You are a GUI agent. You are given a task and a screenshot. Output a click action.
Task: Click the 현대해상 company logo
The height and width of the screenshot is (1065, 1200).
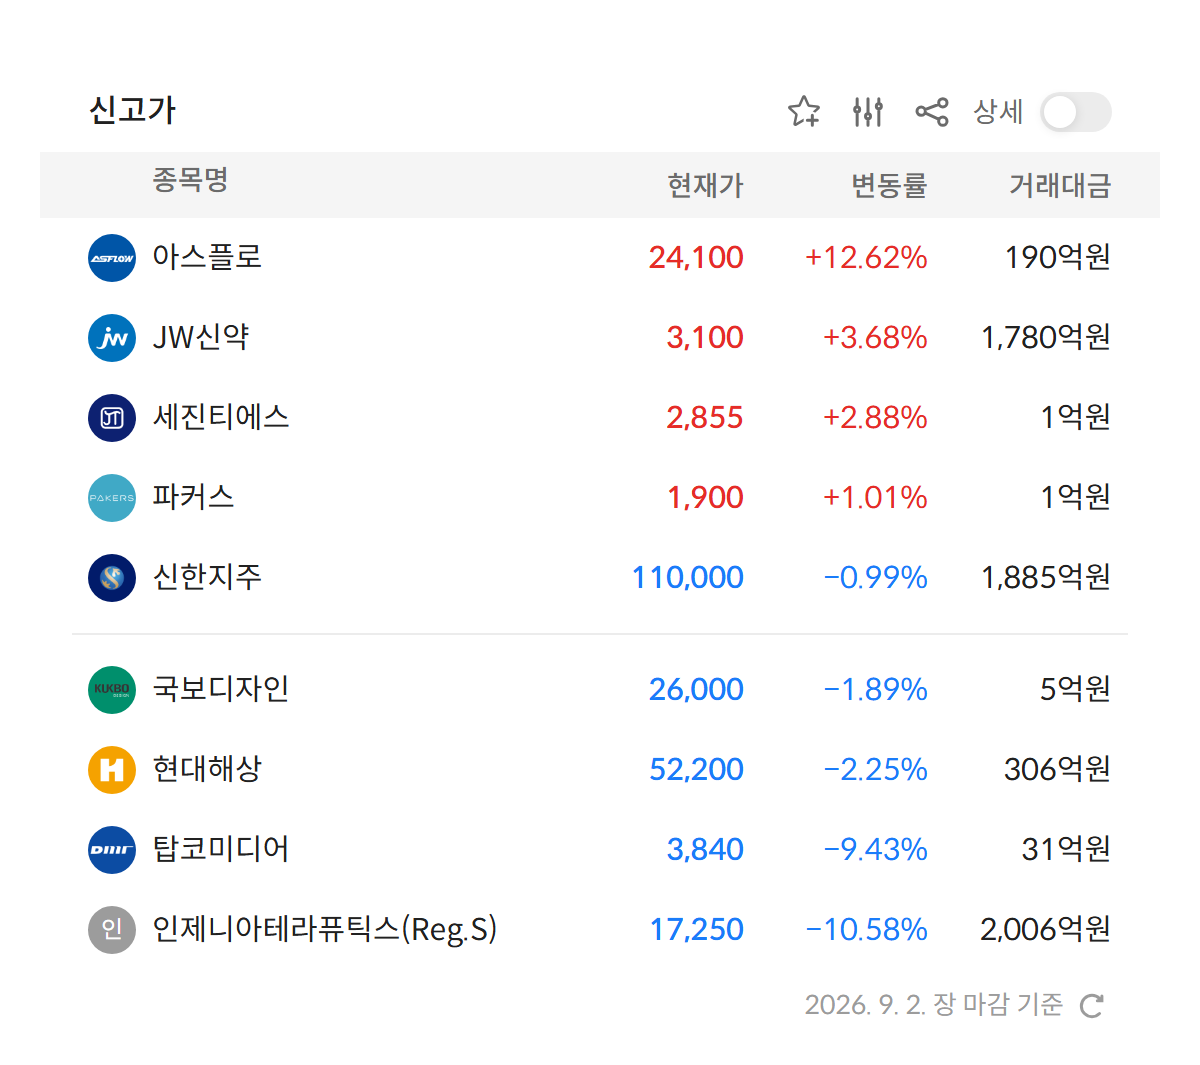pos(112,770)
